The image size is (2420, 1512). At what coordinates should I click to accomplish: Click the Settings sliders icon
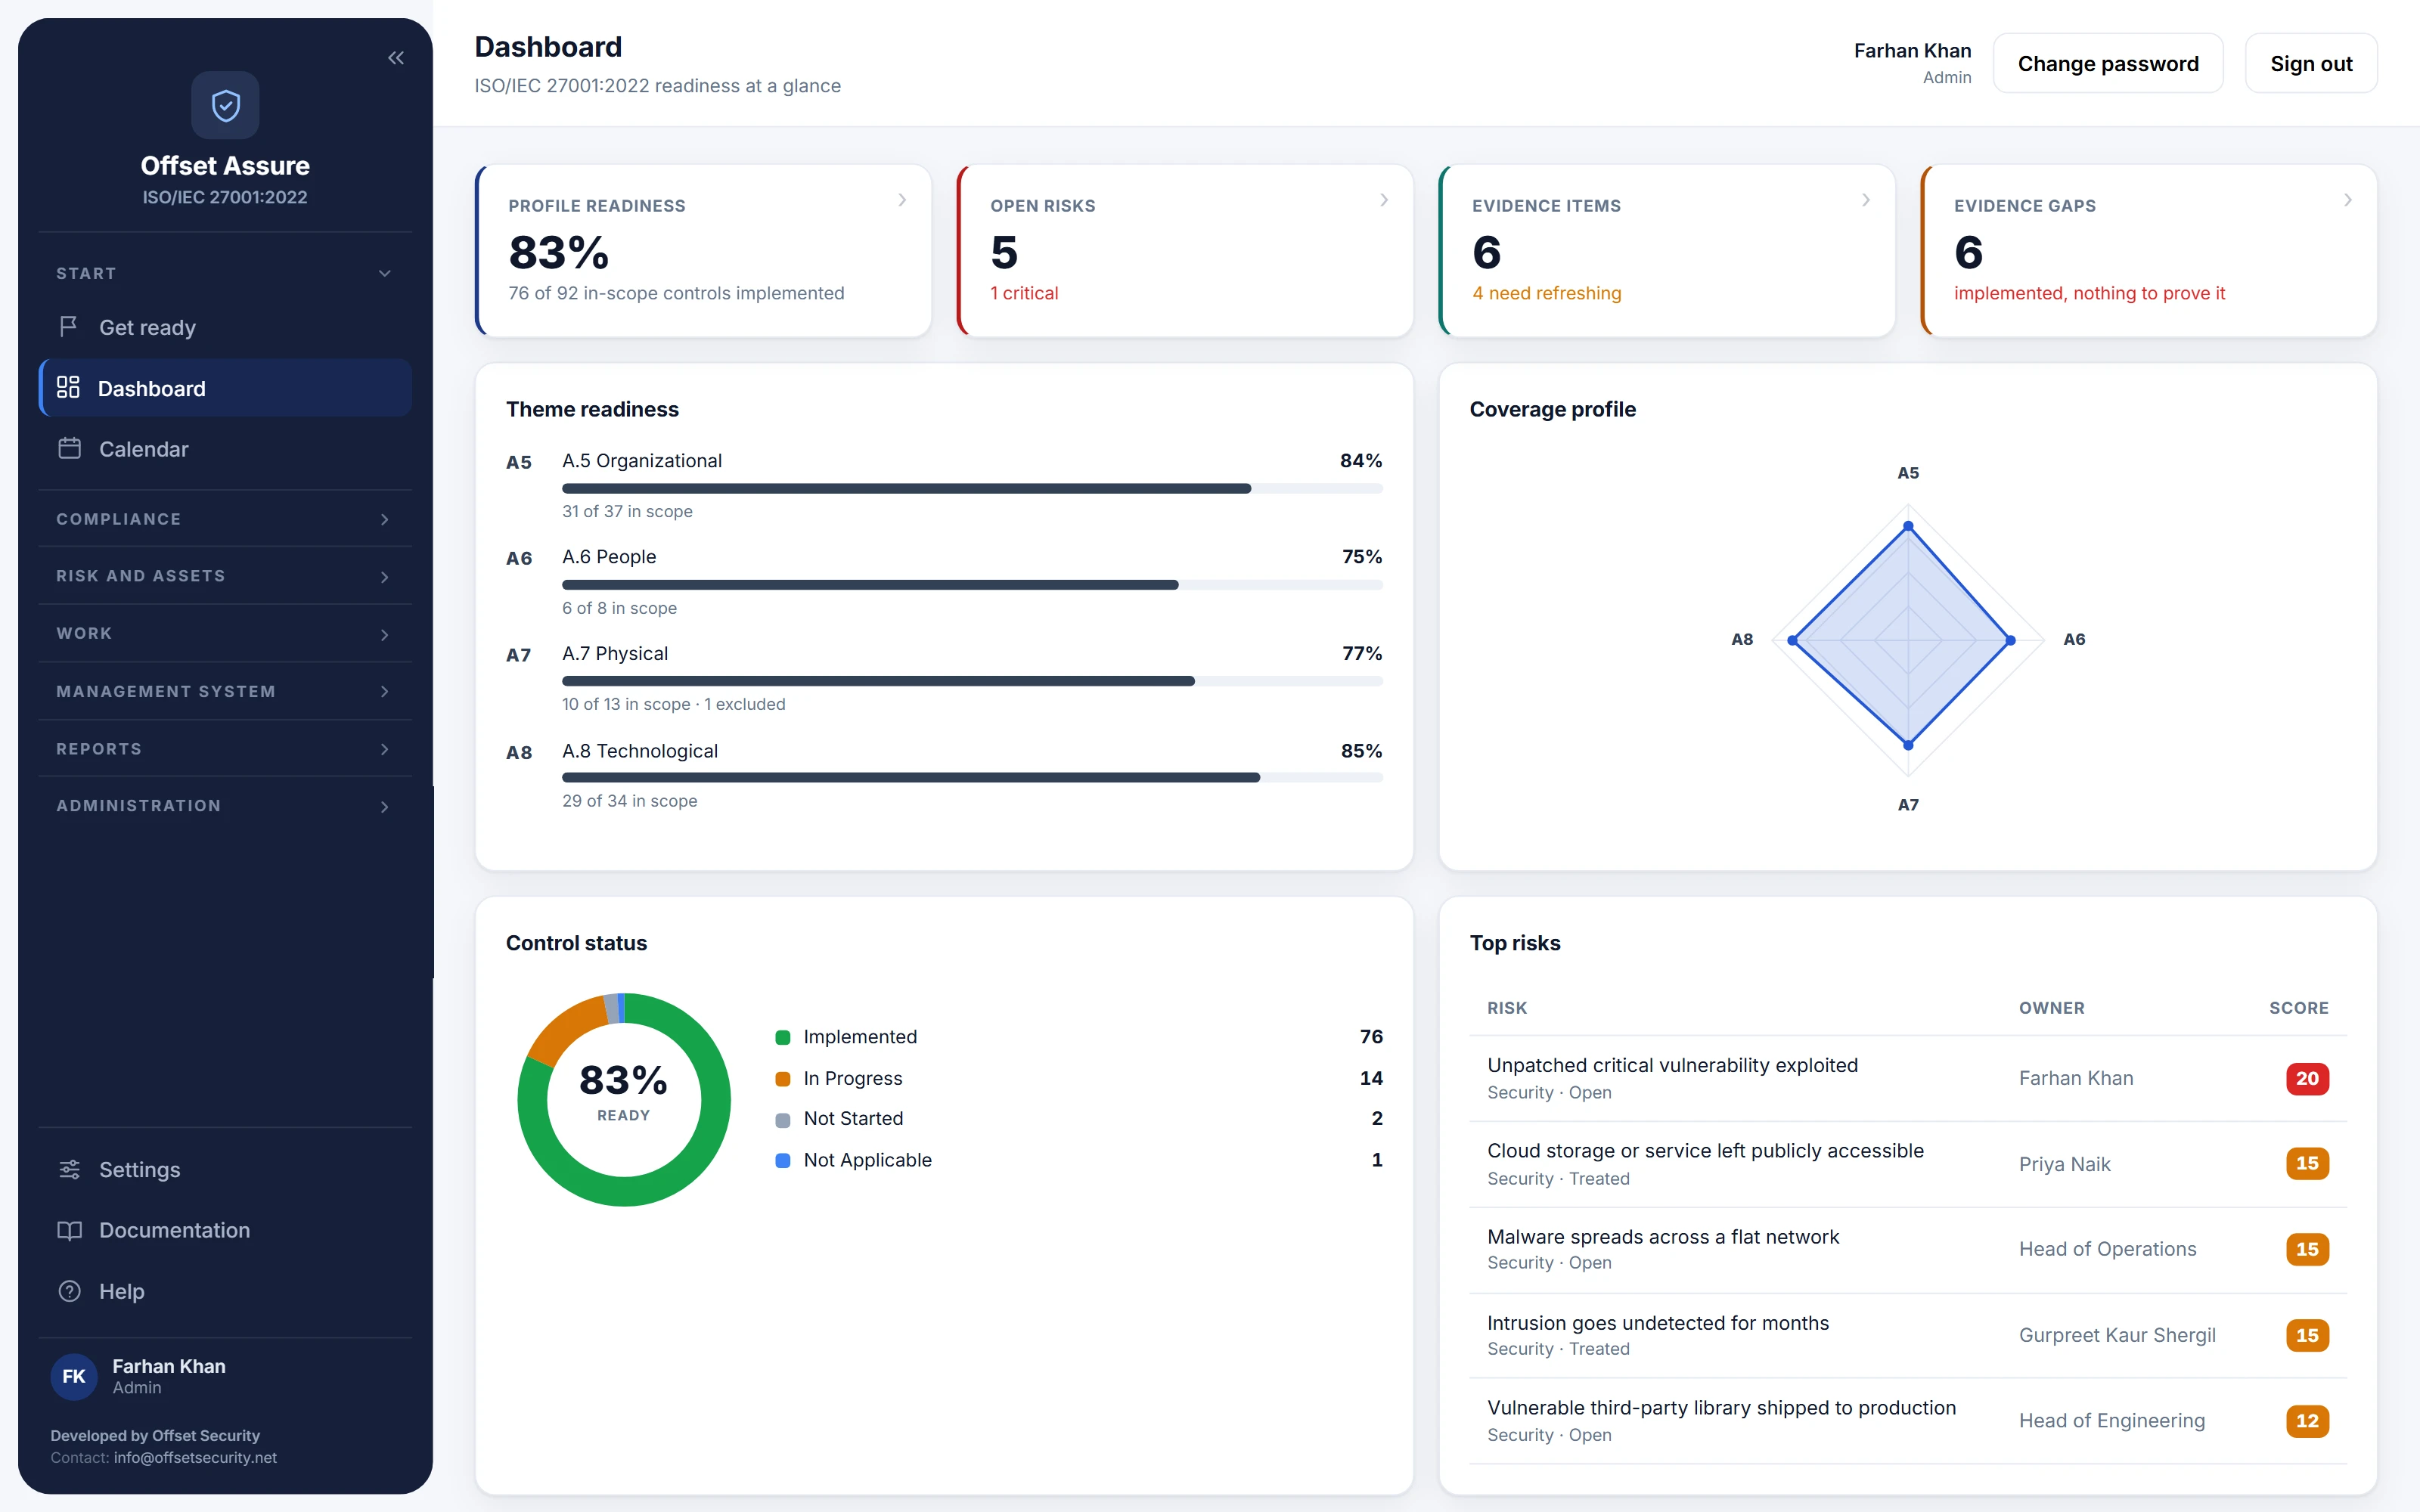69,1169
